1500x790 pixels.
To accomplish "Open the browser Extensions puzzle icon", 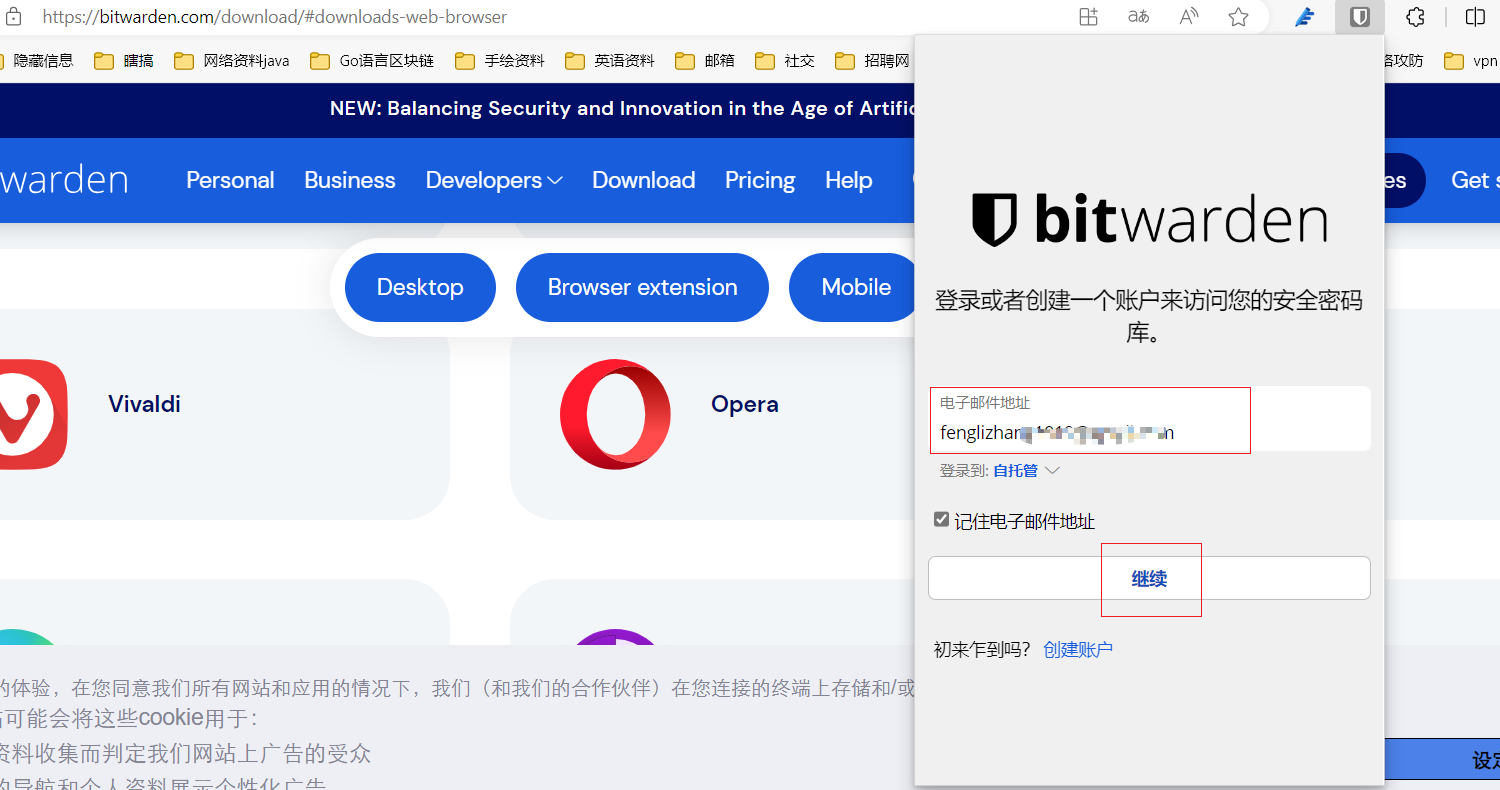I will (1415, 17).
